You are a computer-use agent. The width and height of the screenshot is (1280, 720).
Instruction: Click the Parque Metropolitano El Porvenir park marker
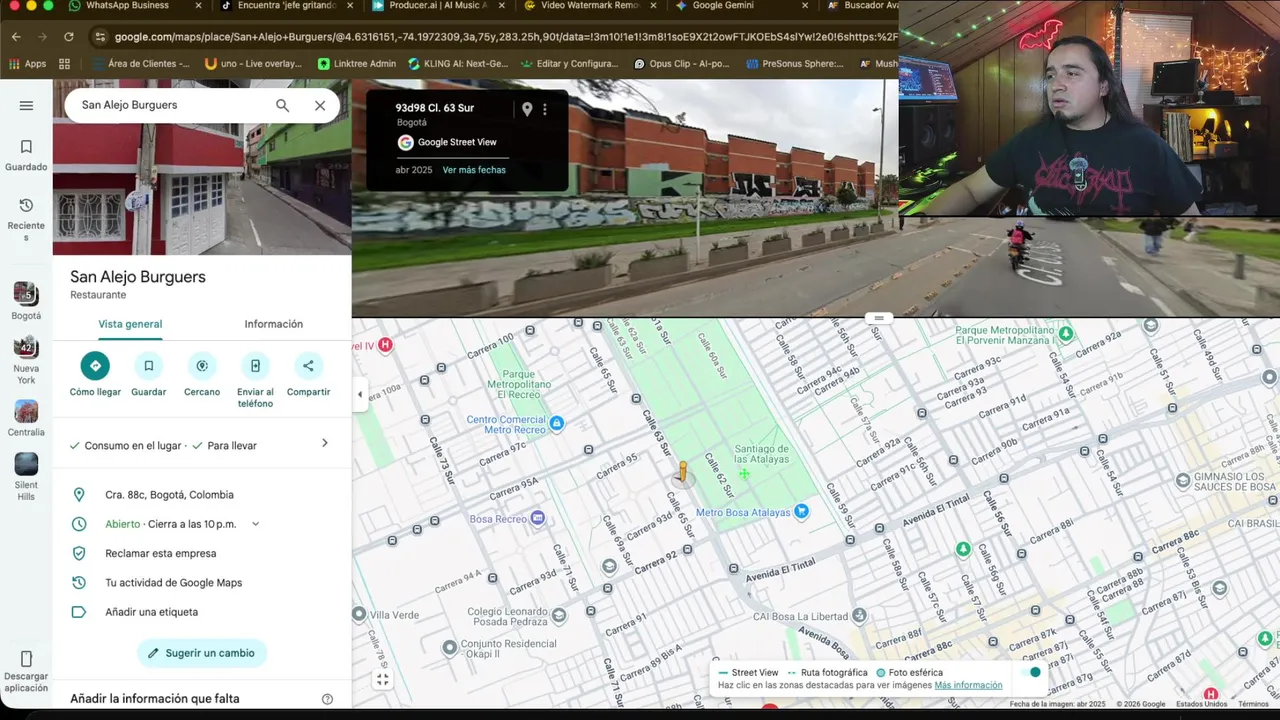point(1066,333)
